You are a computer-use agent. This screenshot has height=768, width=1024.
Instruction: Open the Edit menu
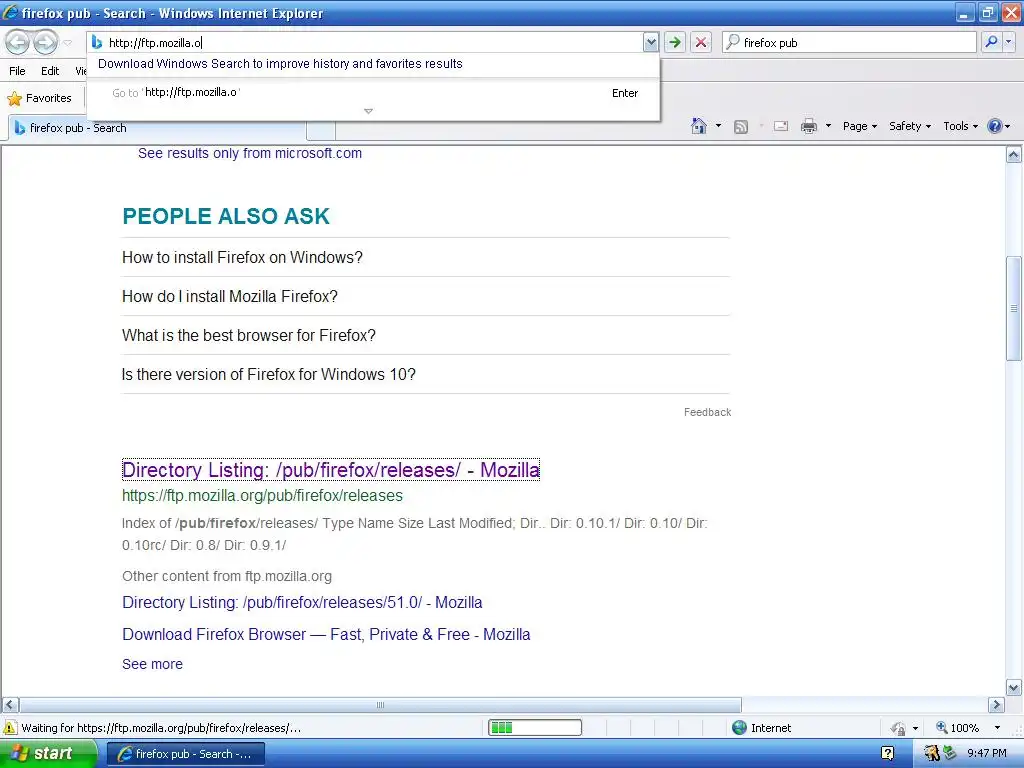50,71
